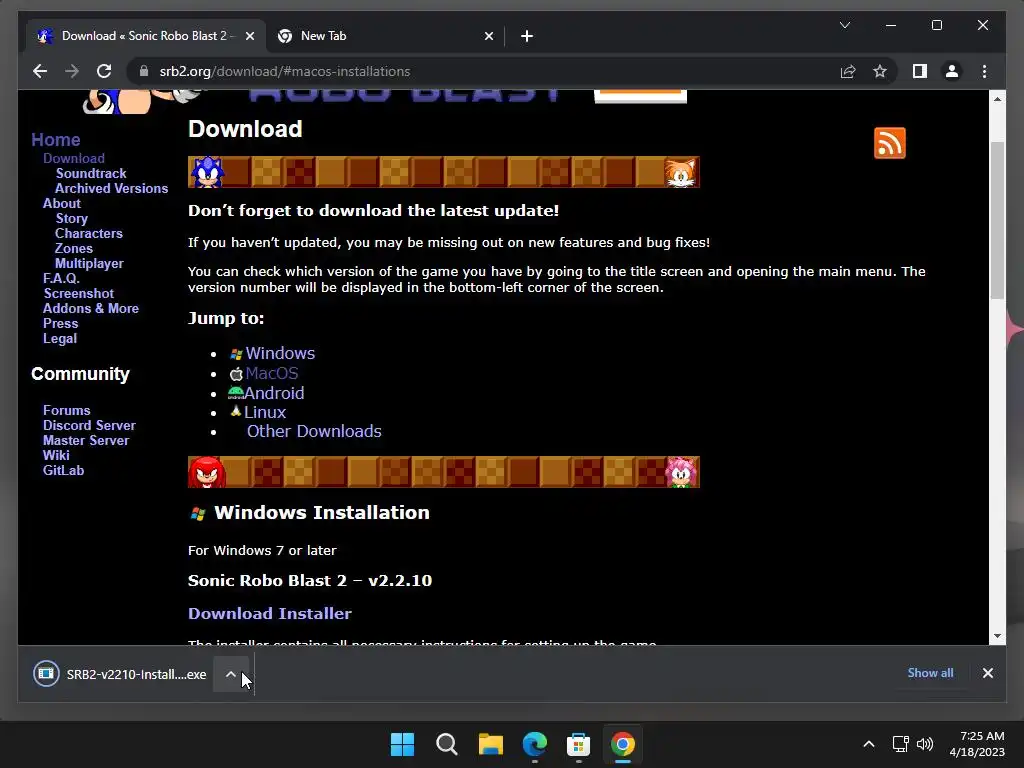Screen dimensions: 1024x768
Task: Launch Microsoft Edge from taskbar
Action: [535, 744]
